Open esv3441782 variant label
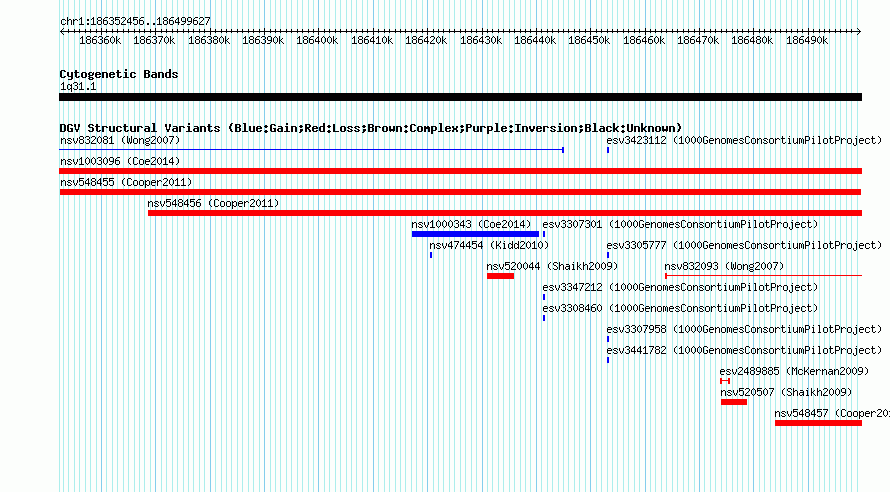 744,350
